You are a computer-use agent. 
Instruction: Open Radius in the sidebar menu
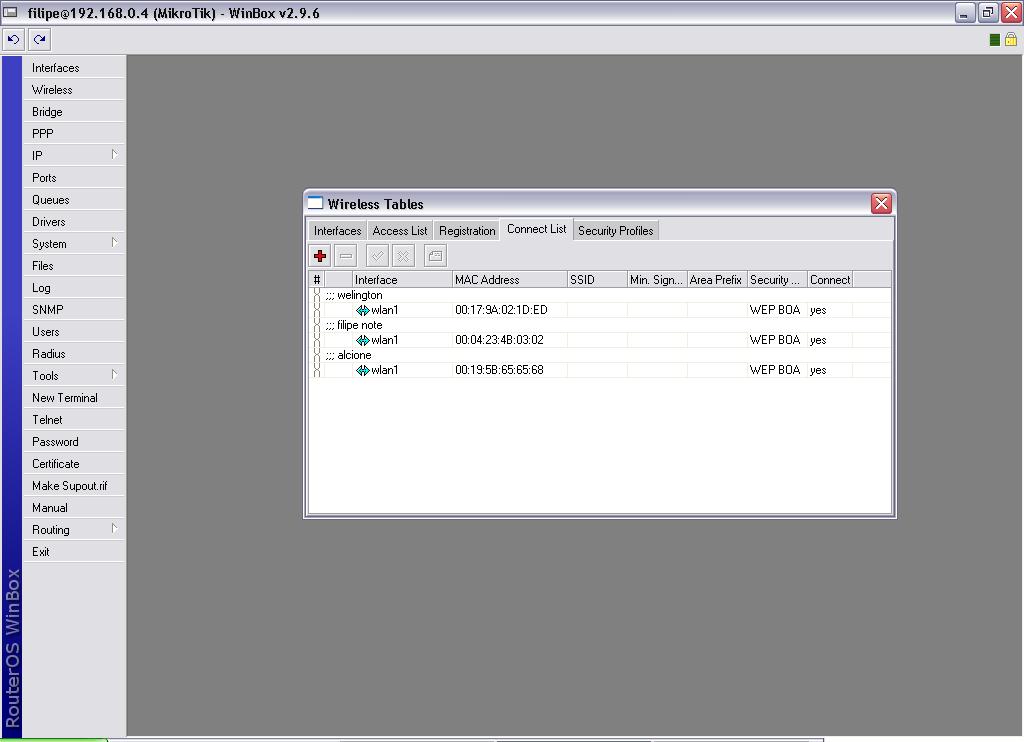[x=74, y=354]
